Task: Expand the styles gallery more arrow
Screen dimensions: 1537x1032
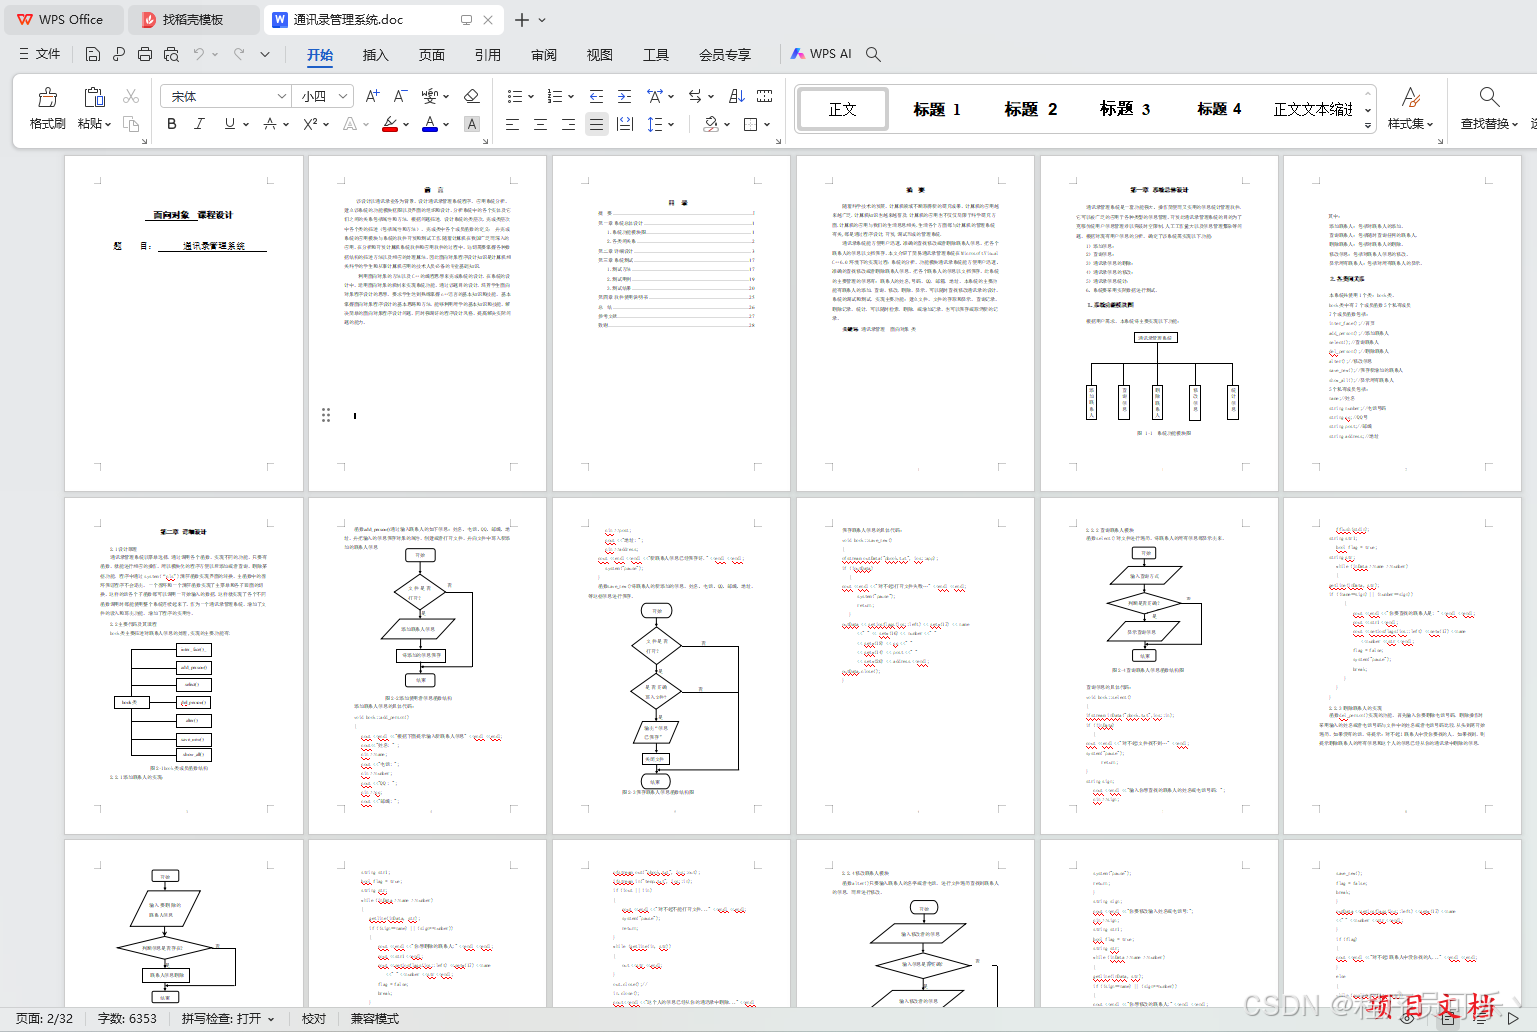Action: [x=1368, y=126]
